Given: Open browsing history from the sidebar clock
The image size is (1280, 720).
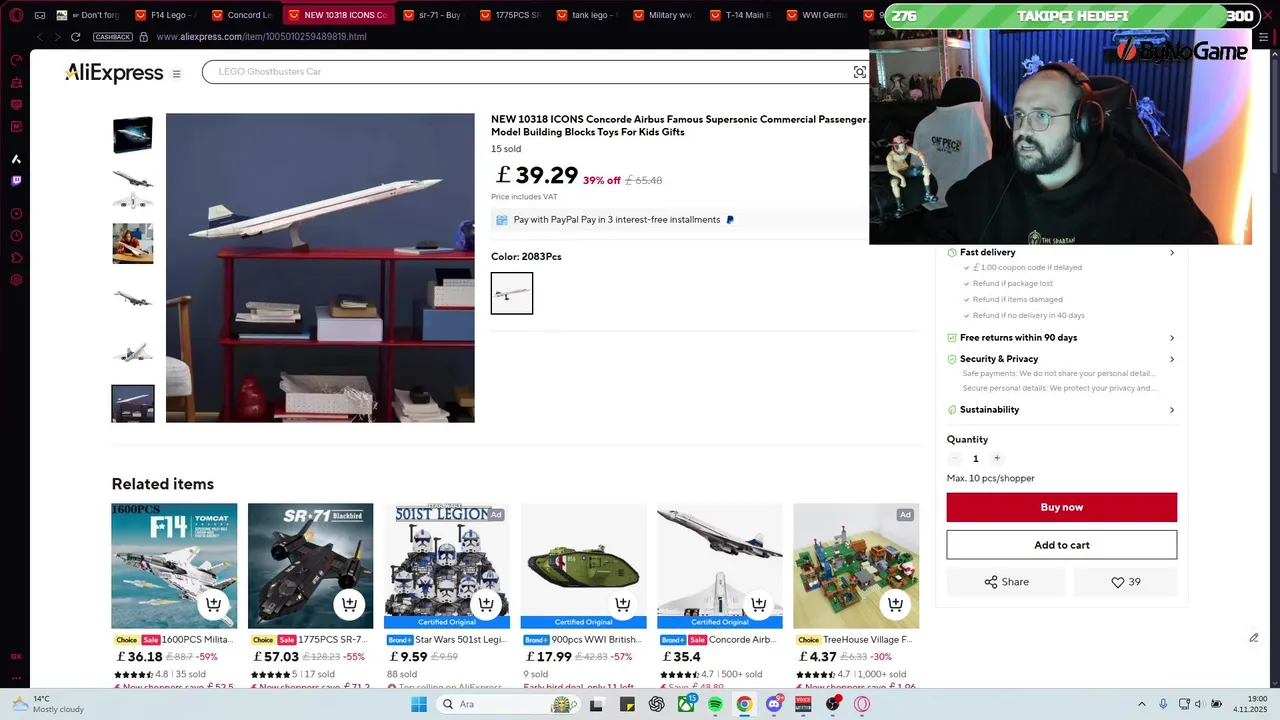Looking at the screenshot, I should [16, 236].
